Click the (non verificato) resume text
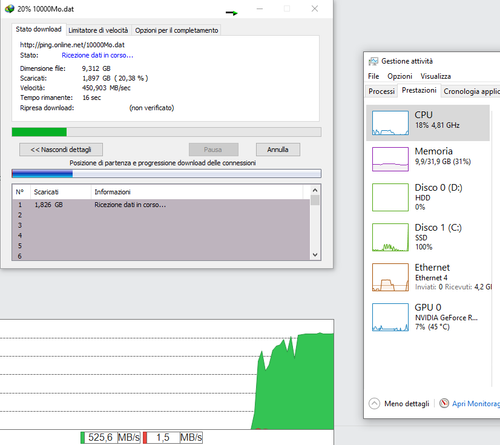The image size is (500, 445). tap(152, 108)
